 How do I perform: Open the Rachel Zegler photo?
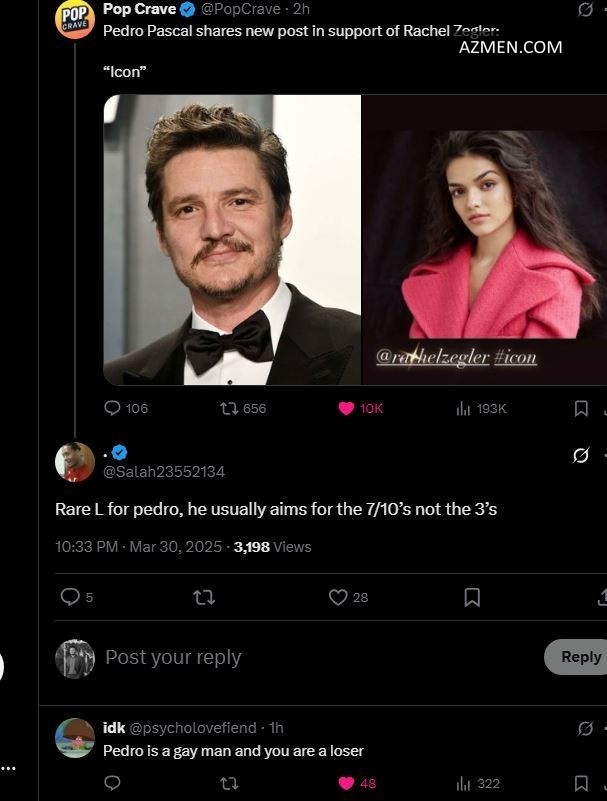(484, 240)
